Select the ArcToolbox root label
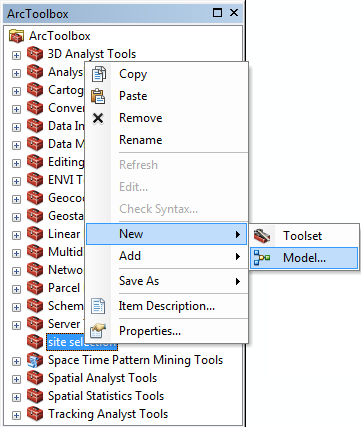Viewport: 361px width, 427px height. pos(60,36)
